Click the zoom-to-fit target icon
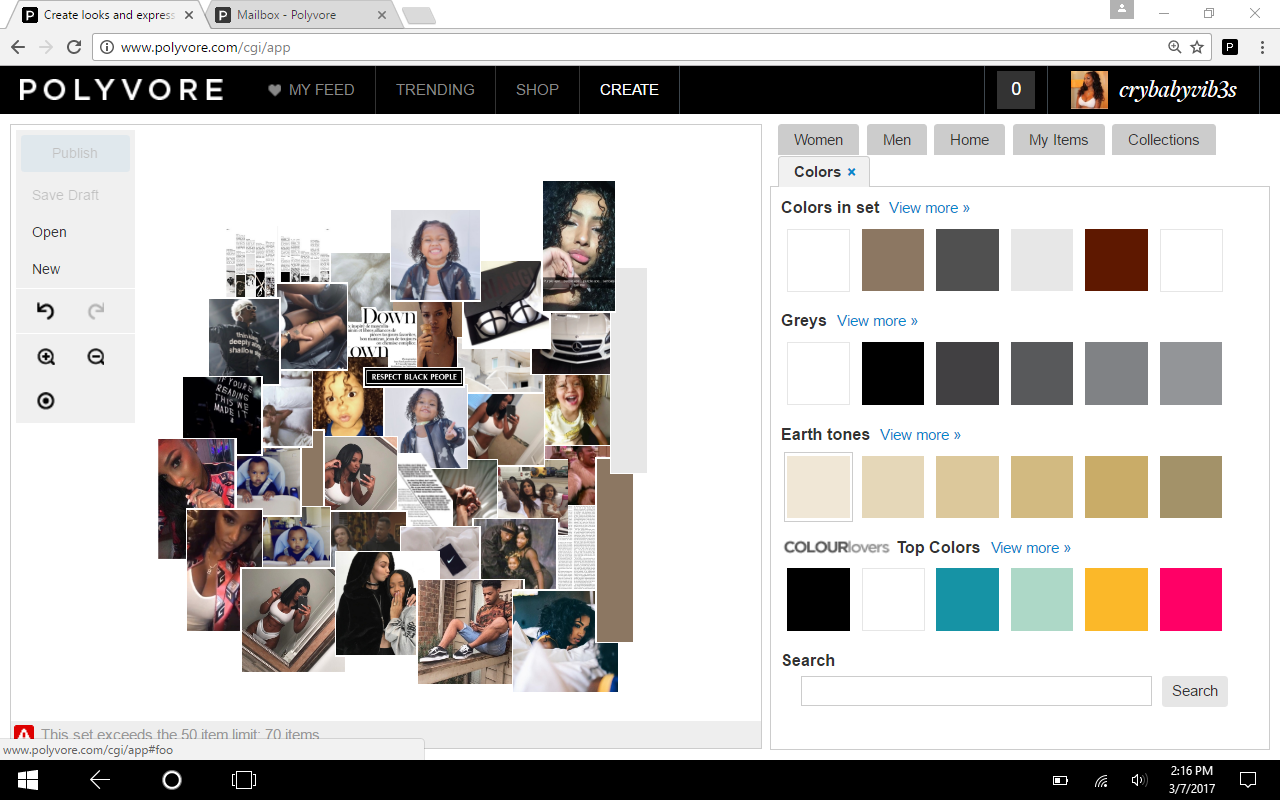The width and height of the screenshot is (1280, 800). (46, 401)
